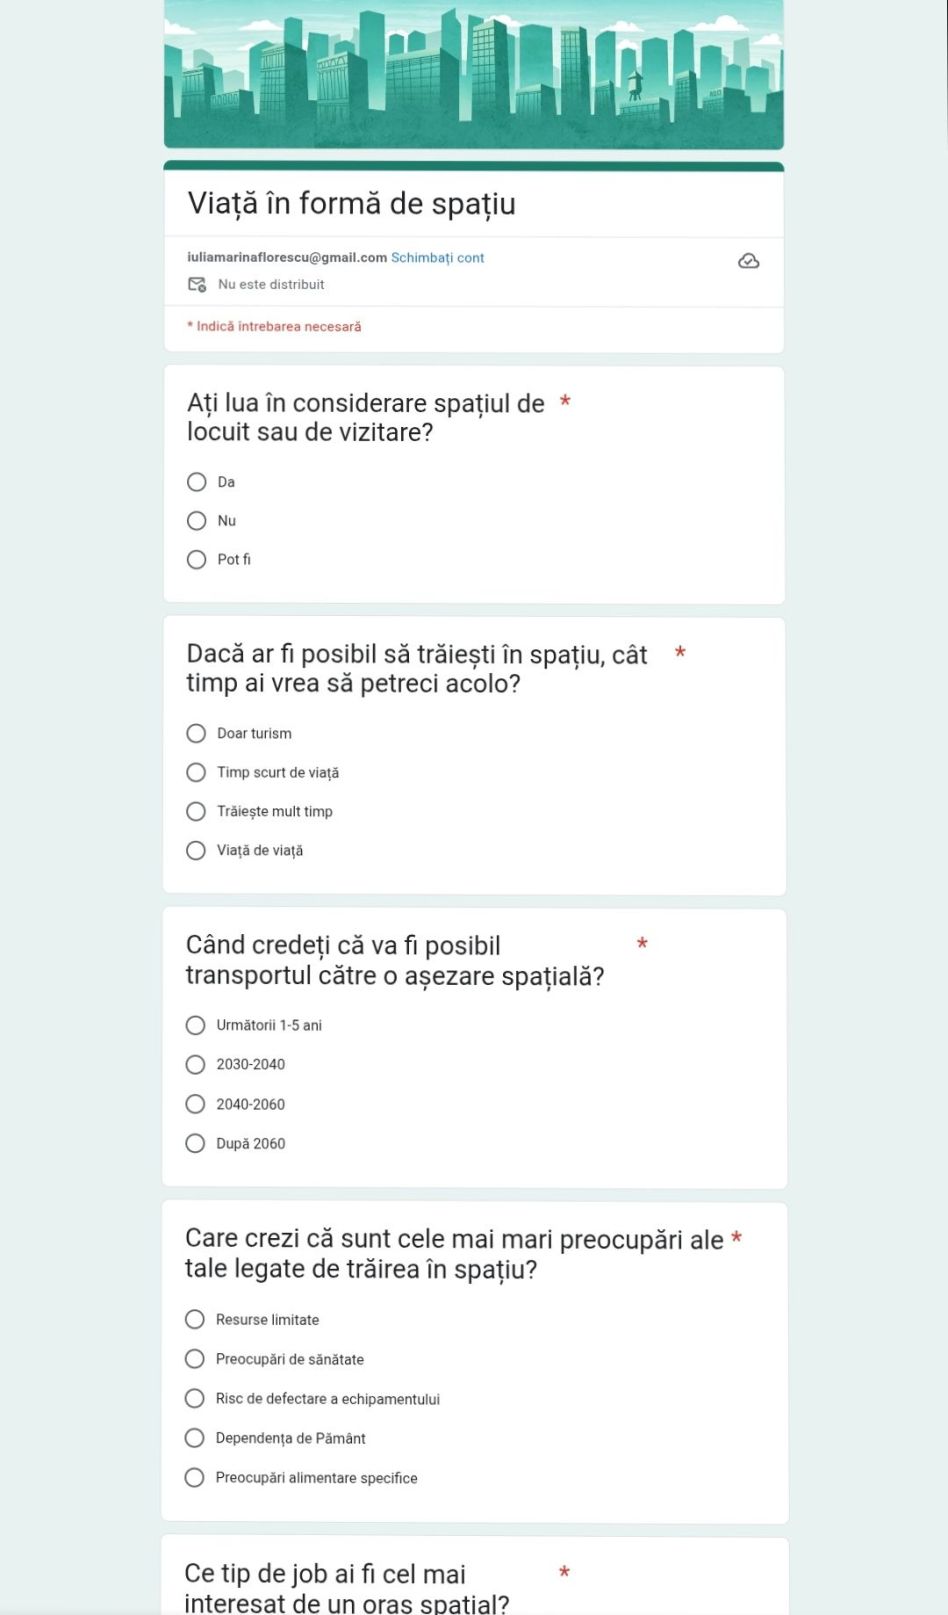Select the Da radio option
Image resolution: width=948 pixels, height=1615 pixels.
pyautogui.click(x=197, y=482)
